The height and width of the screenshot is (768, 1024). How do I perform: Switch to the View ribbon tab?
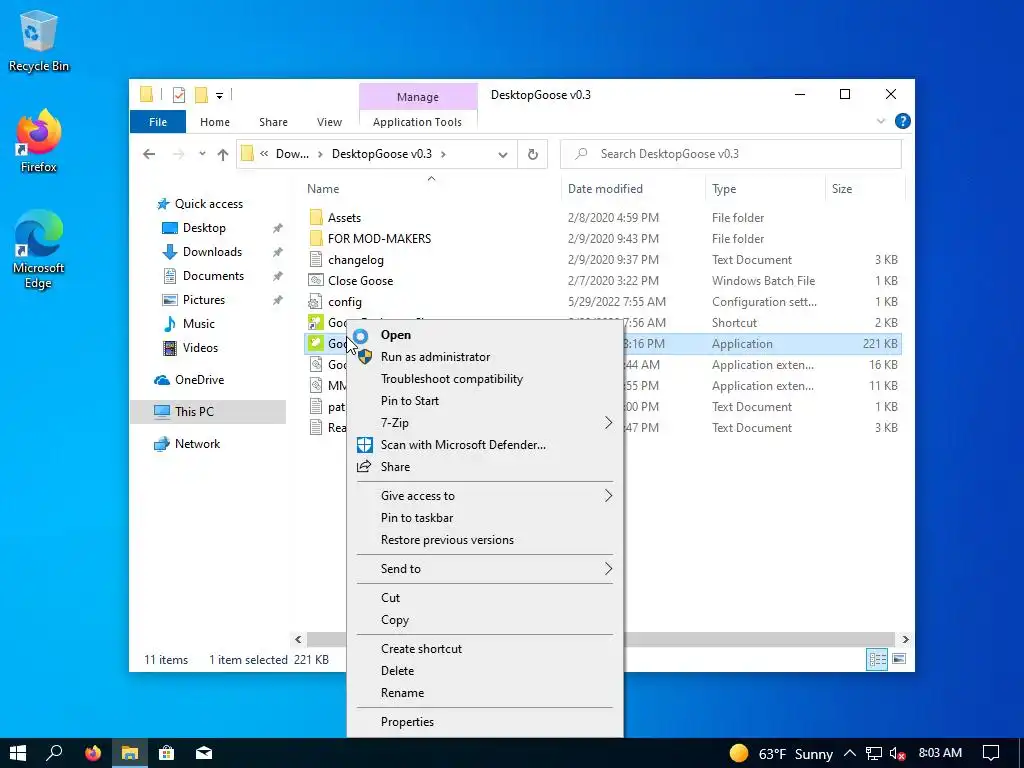pyautogui.click(x=329, y=122)
